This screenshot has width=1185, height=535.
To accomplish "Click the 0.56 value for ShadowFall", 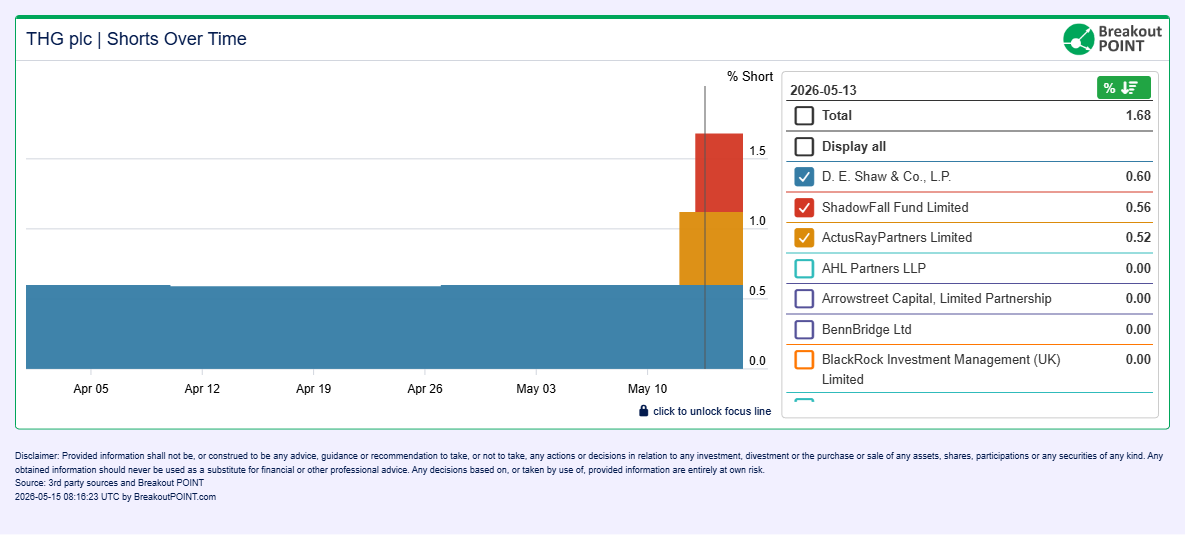I will click(x=1138, y=207).
